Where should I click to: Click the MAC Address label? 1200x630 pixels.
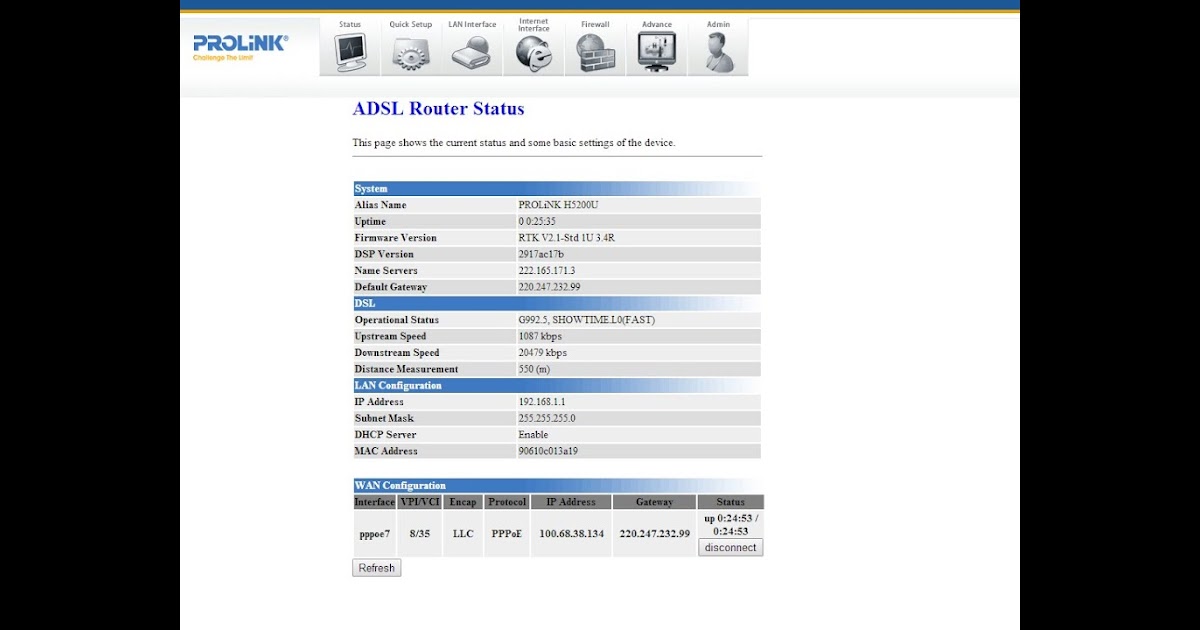(385, 451)
